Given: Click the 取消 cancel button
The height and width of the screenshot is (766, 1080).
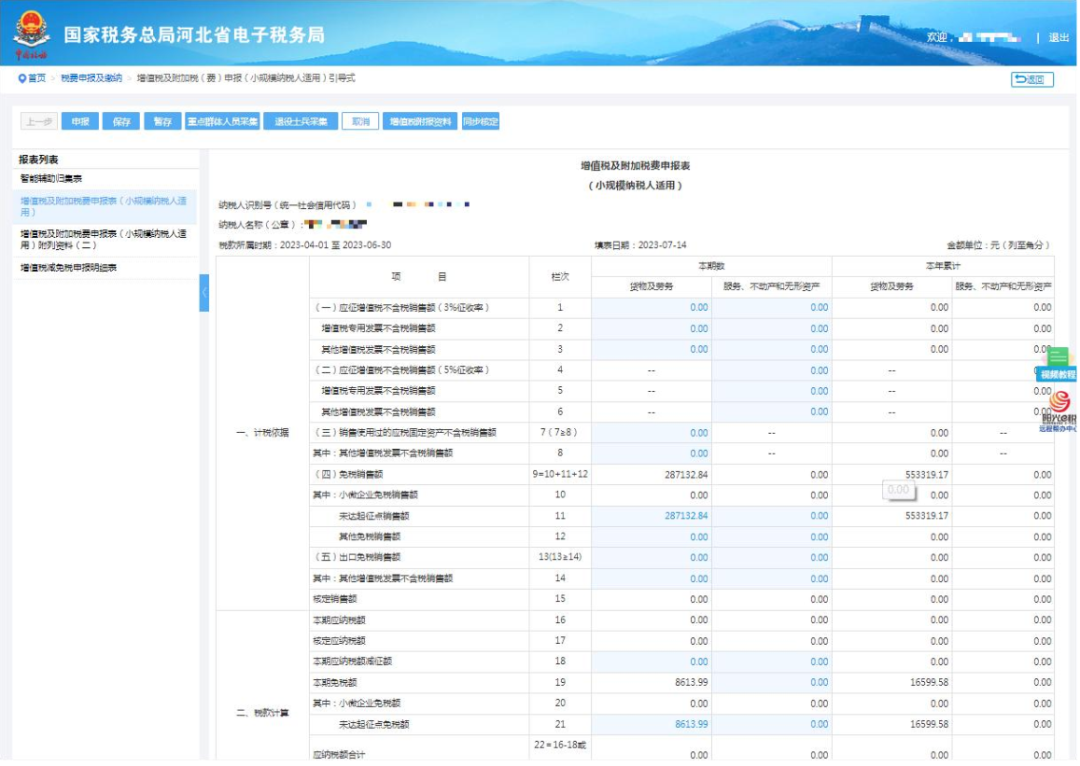Looking at the screenshot, I should click(361, 122).
